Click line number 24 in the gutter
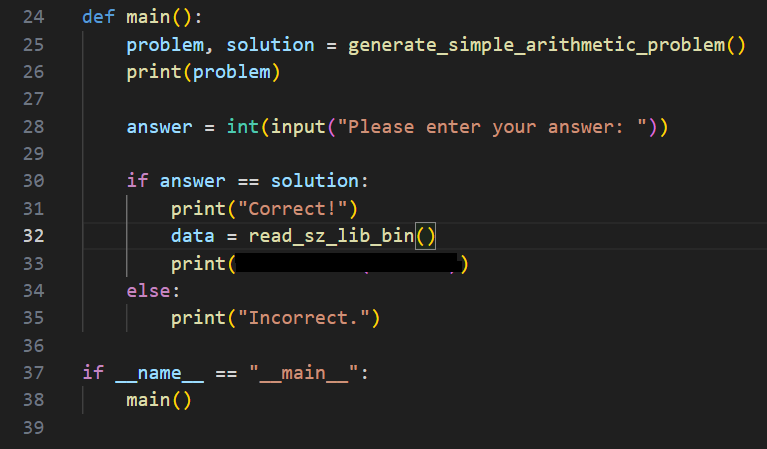Viewport: 767px width, 449px height. pyautogui.click(x=34, y=17)
